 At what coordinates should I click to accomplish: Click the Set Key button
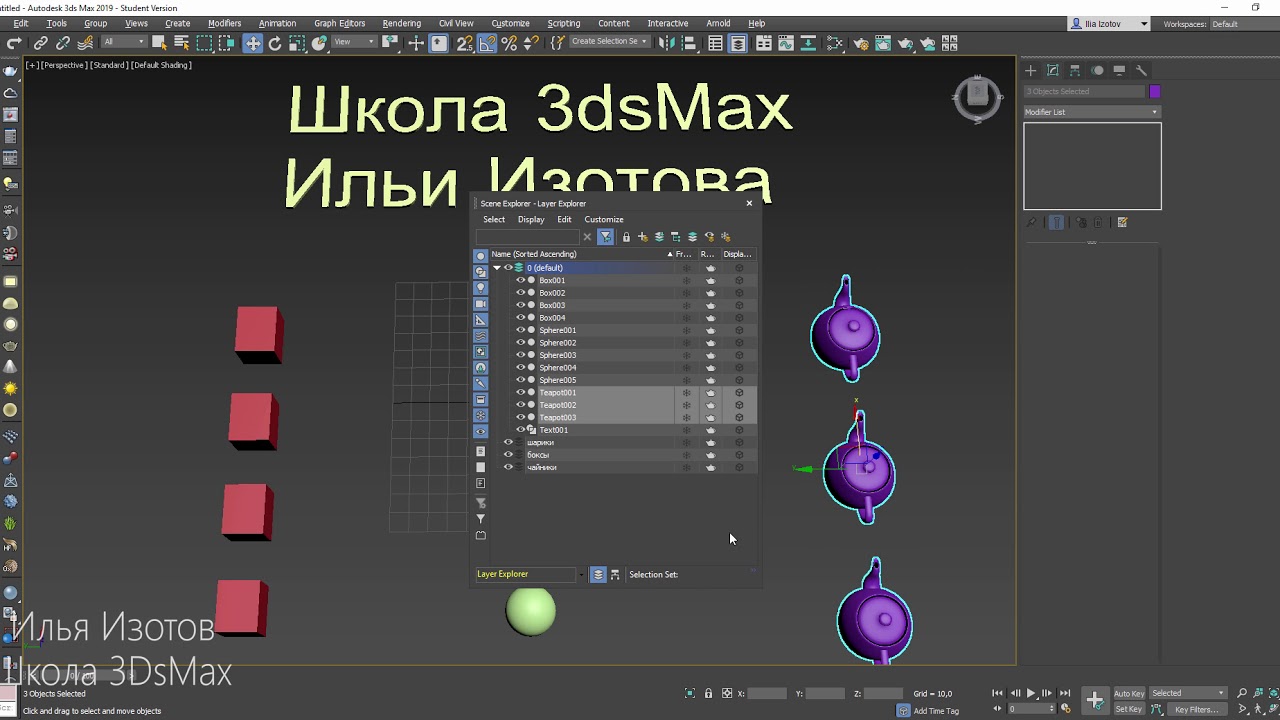coord(1129,709)
